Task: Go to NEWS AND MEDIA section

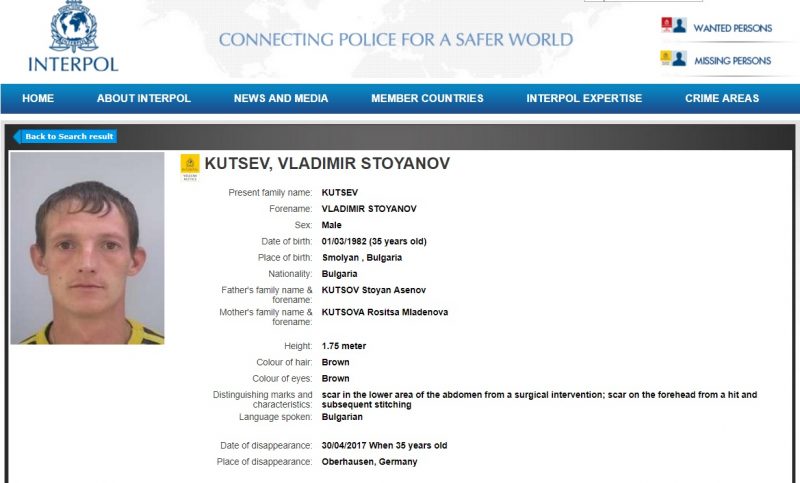Action: (281, 98)
